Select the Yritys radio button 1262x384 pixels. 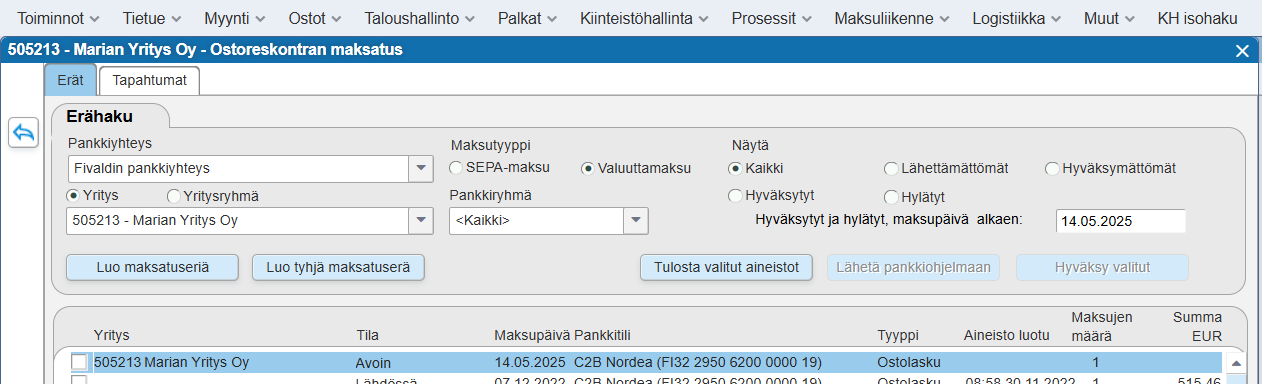pyautogui.click(x=73, y=195)
